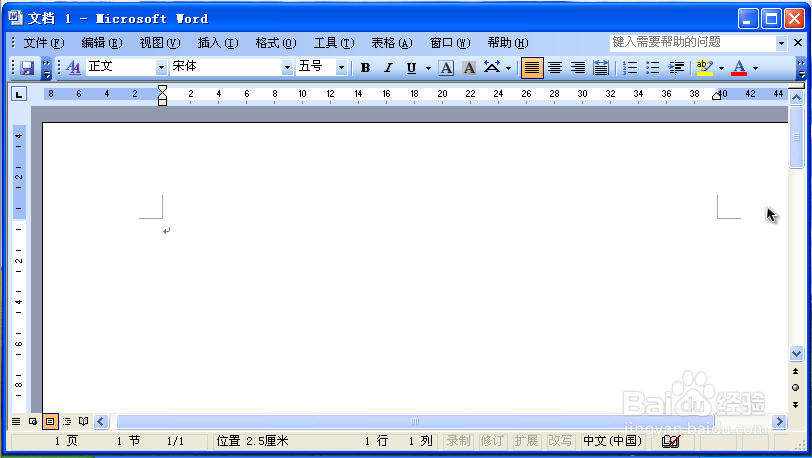Expand Formatting toolbar options at right end

(801, 68)
